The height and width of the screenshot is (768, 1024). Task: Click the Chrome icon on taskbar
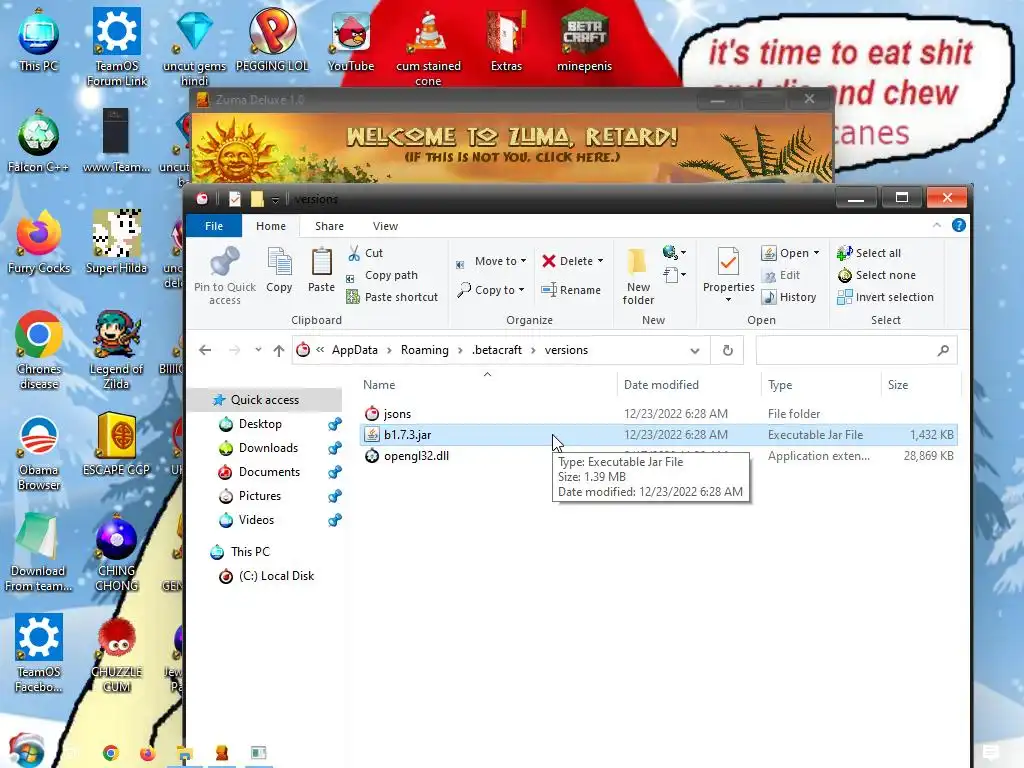tap(111, 753)
